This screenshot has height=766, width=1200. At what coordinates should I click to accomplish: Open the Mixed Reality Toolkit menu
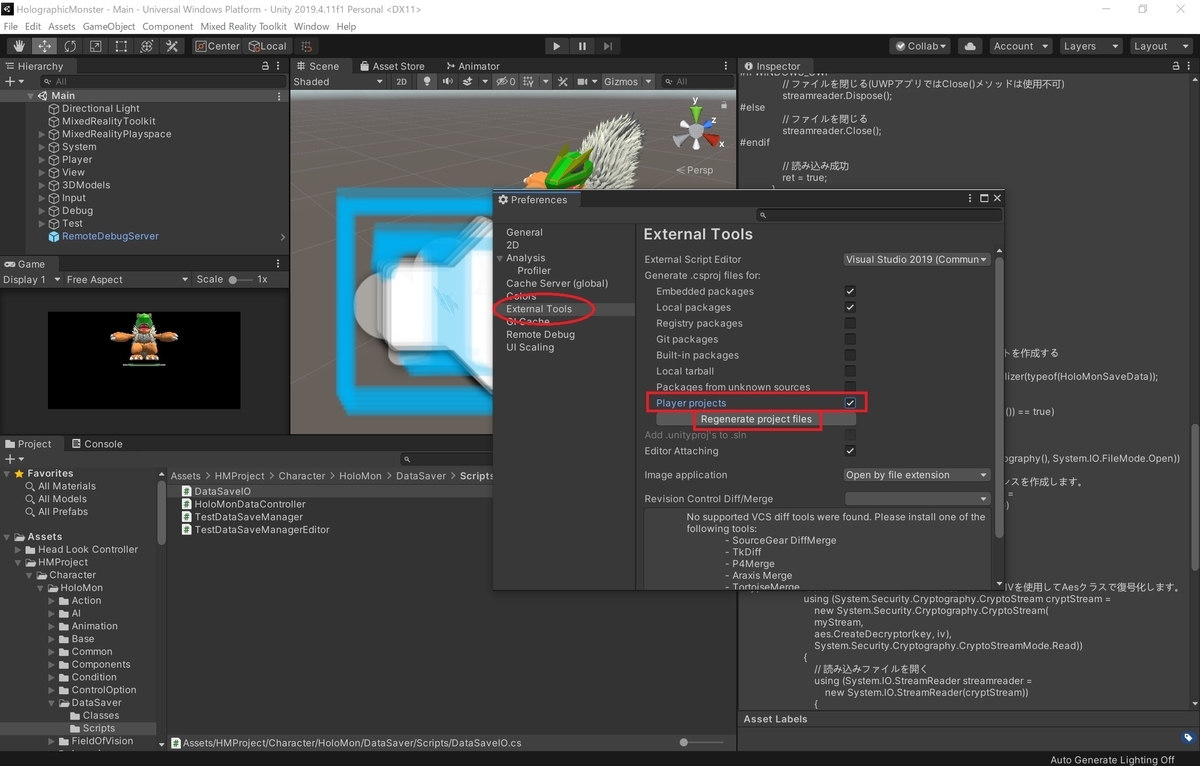[x=243, y=26]
